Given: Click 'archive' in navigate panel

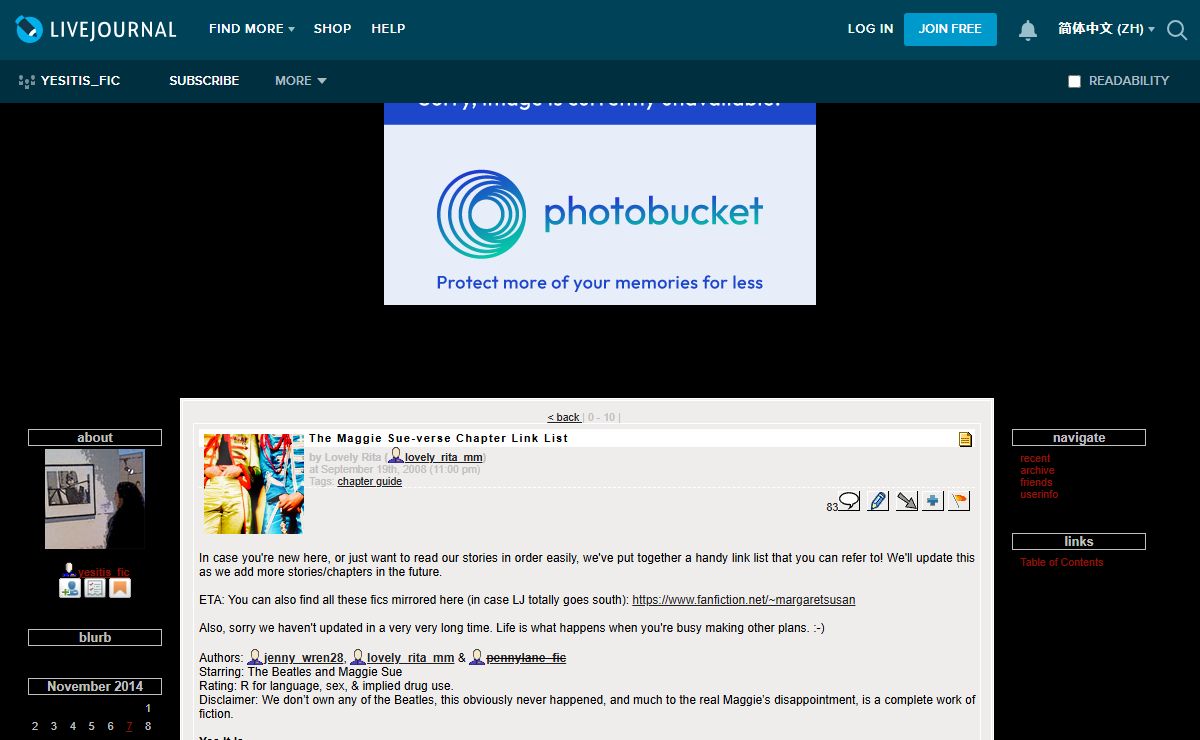Looking at the screenshot, I should (1037, 470).
